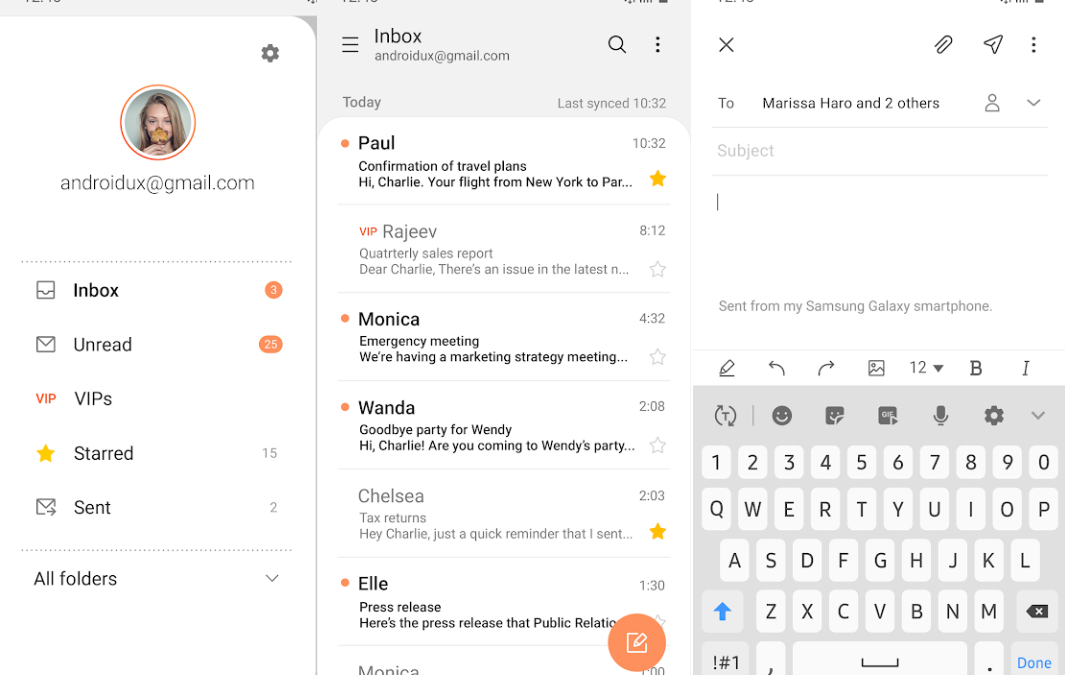Select the drawing pen tool in format bar

[x=727, y=368]
